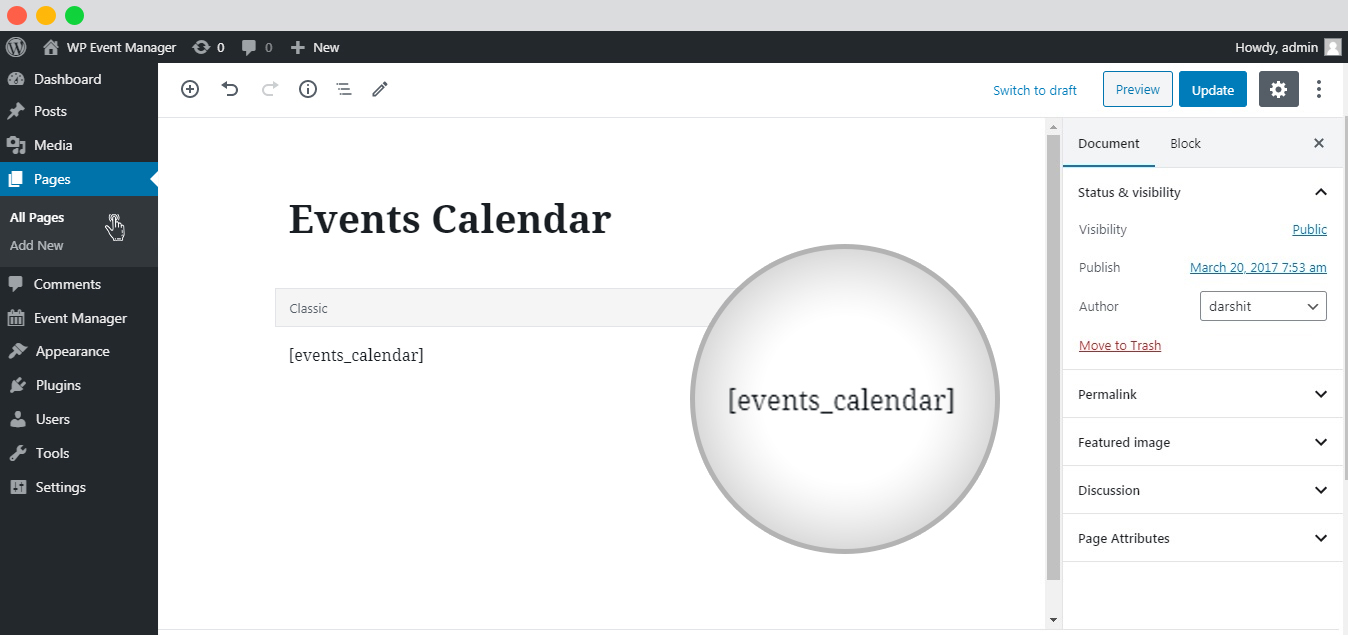Switch to the Block tab
This screenshot has width=1348, height=635.
(1185, 143)
